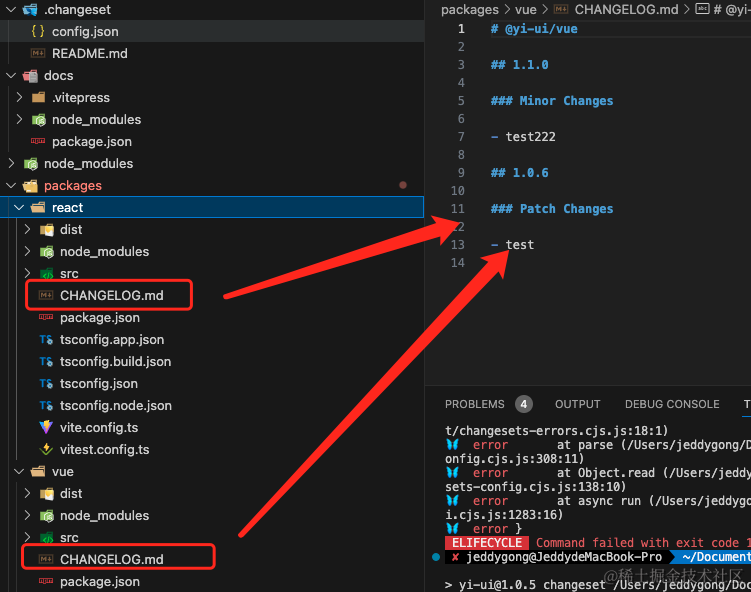The image size is (751, 592).
Task: Open the PROBLEMS panel tab
Action: point(475,404)
